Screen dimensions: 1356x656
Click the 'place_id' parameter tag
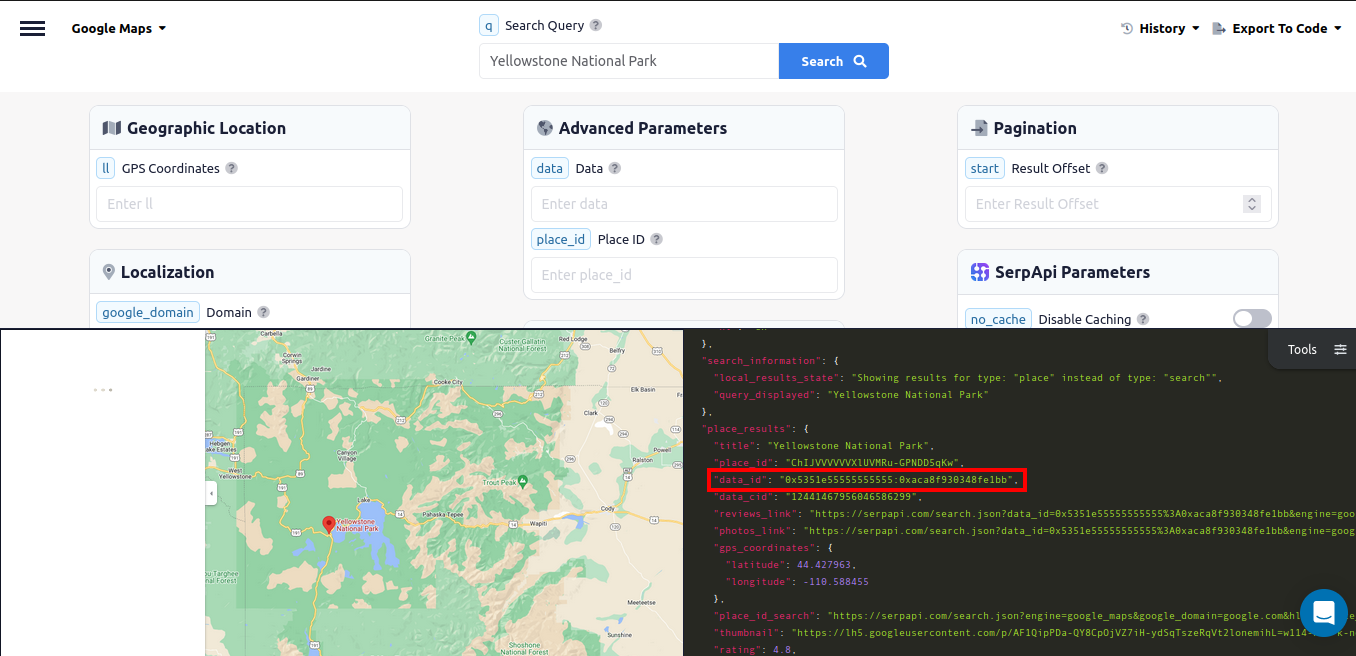(x=561, y=239)
